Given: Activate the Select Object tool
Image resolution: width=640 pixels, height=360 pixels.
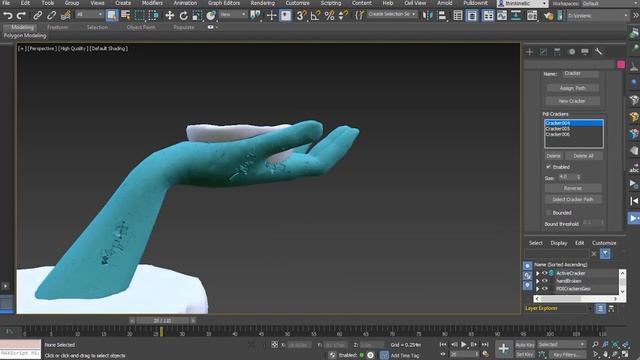Looking at the screenshot, I should [111, 16].
